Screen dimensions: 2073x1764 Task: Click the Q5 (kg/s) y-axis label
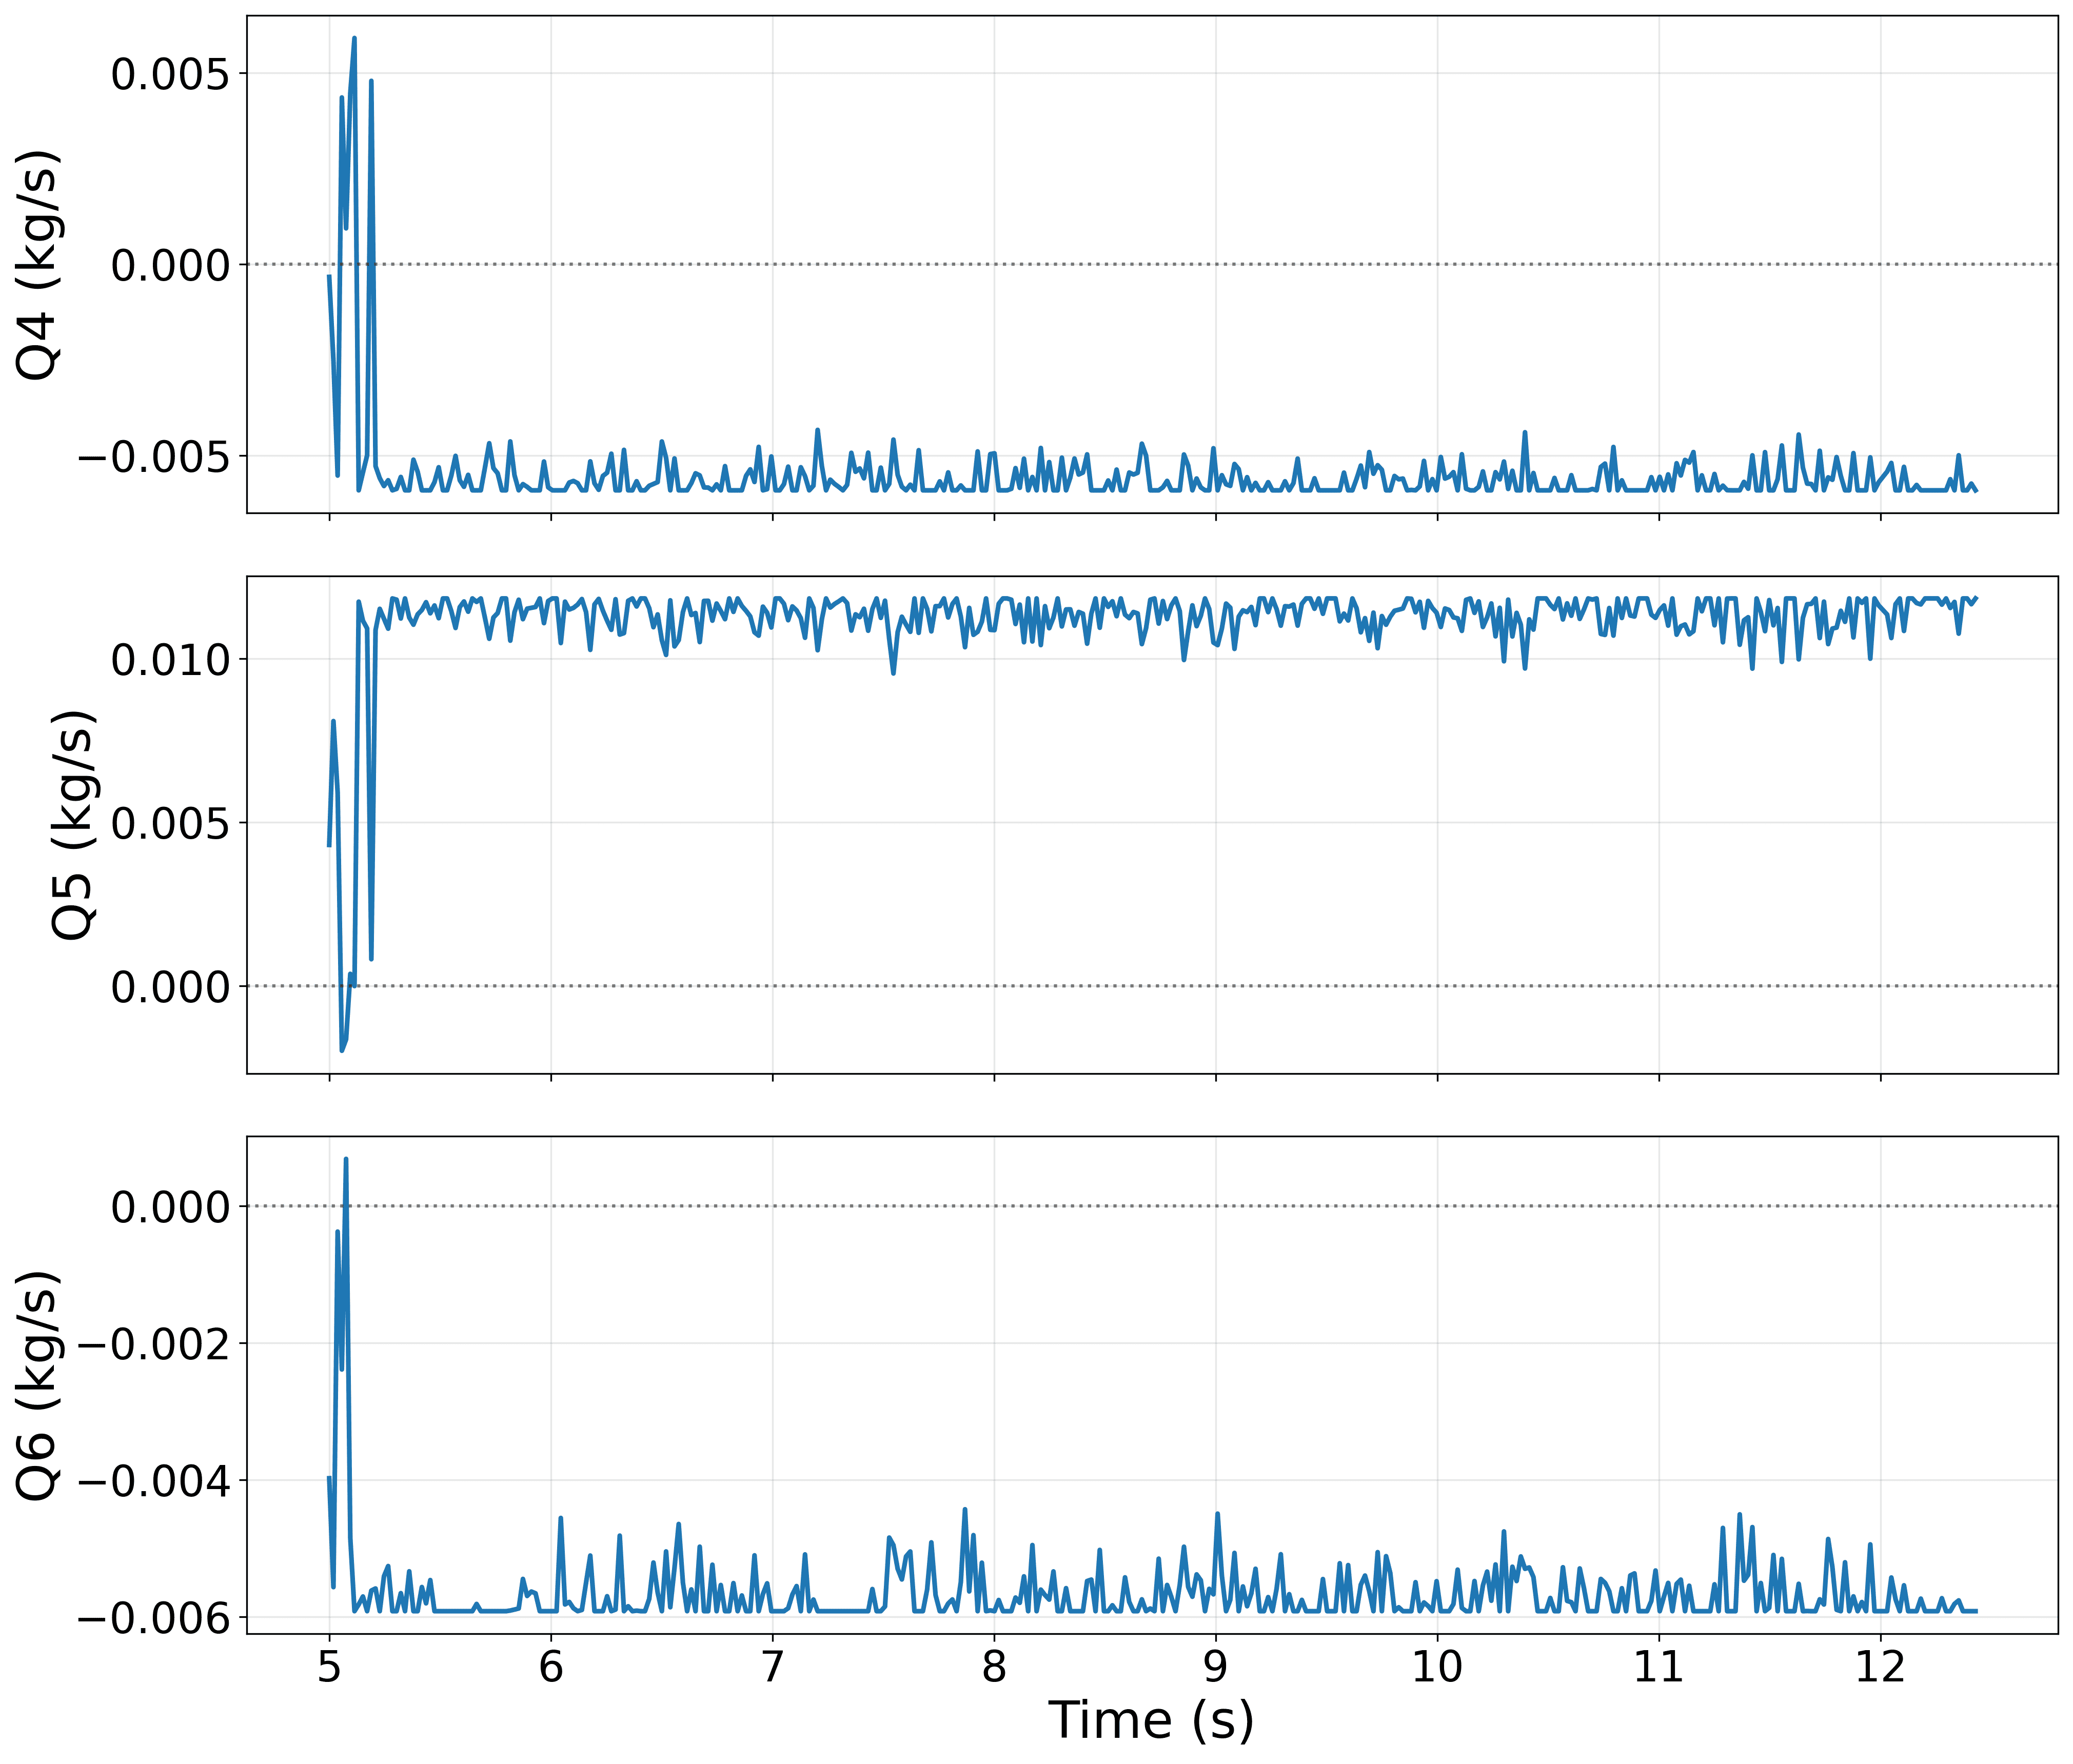click(73, 825)
